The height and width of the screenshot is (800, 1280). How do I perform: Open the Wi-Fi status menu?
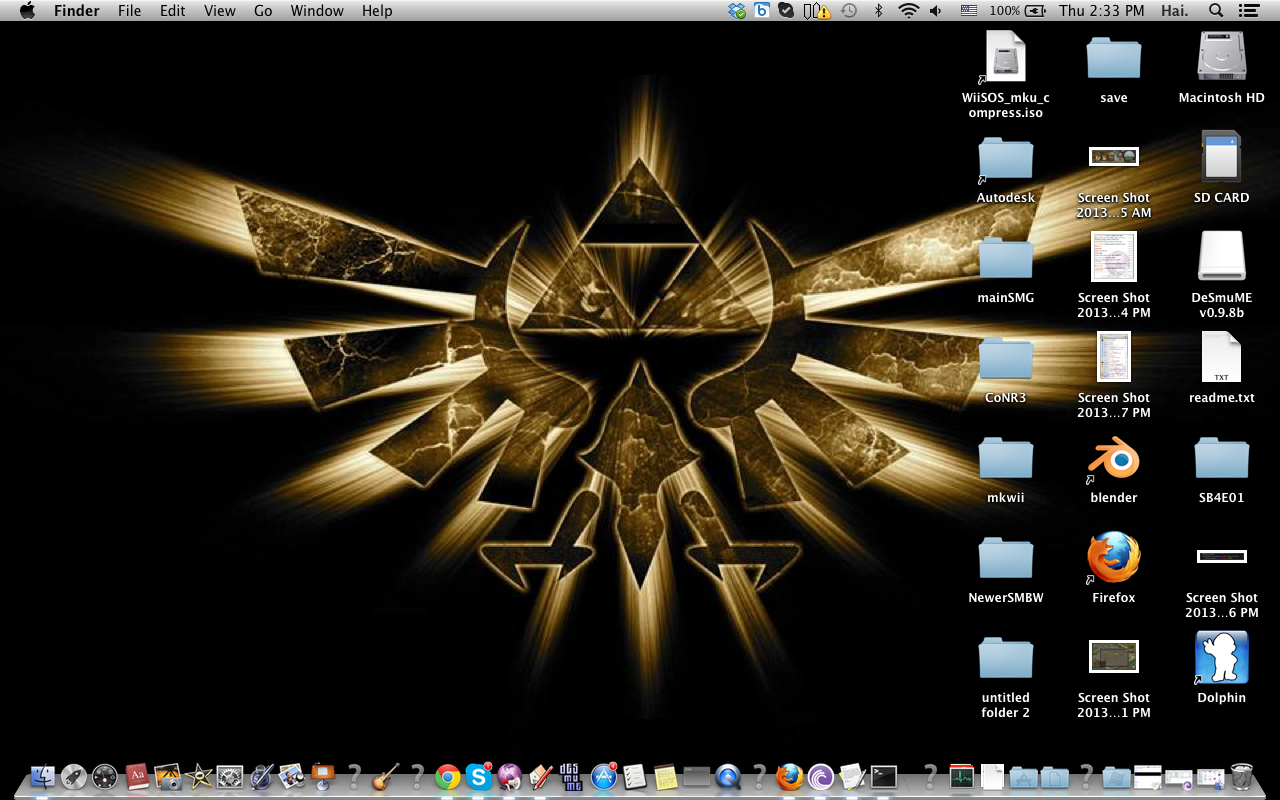pos(908,11)
